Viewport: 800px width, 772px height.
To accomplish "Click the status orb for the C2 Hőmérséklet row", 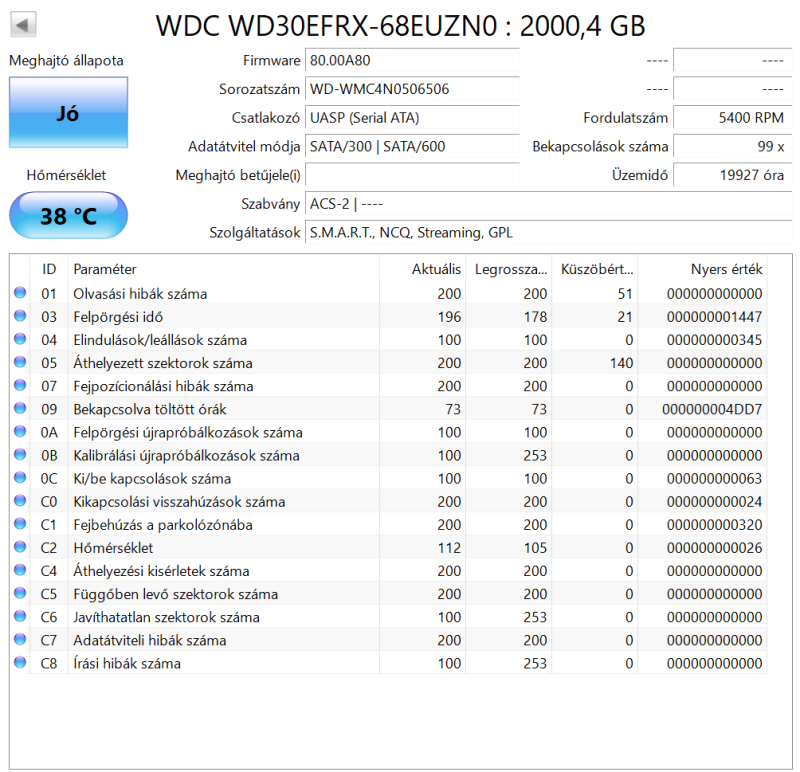I will [20, 547].
